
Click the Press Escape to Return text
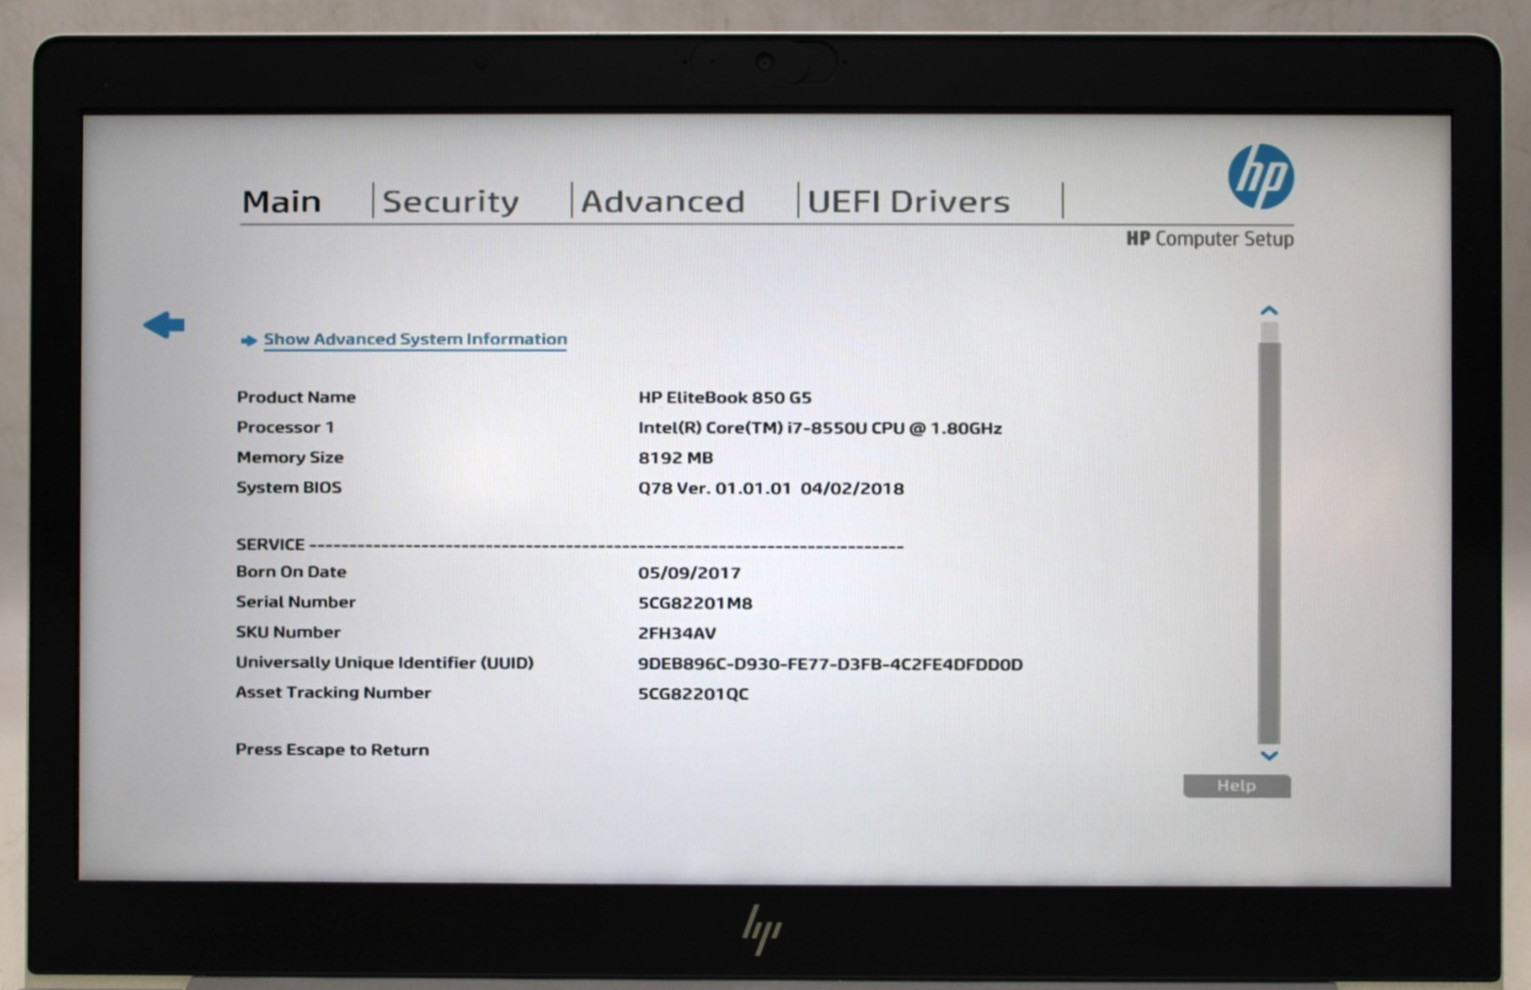tap(332, 749)
